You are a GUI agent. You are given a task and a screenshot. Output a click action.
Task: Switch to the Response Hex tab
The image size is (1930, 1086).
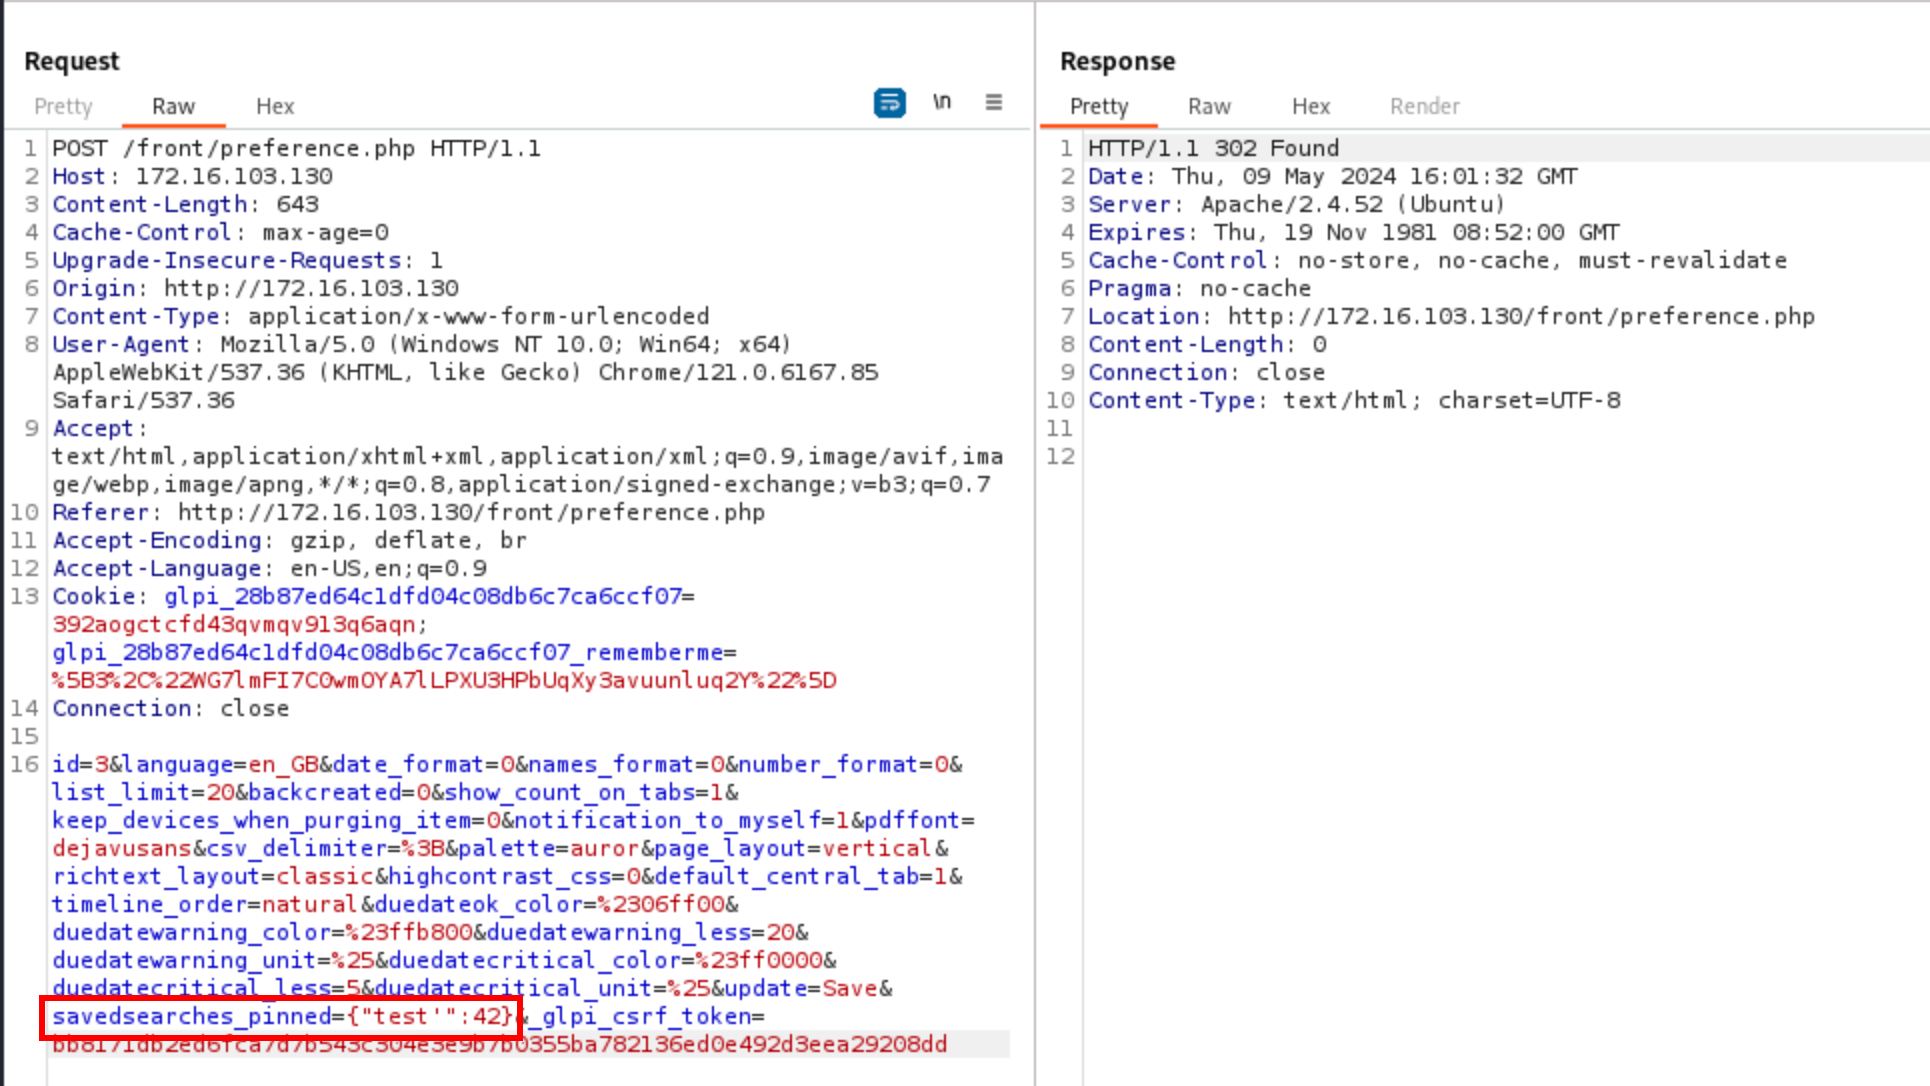1311,106
